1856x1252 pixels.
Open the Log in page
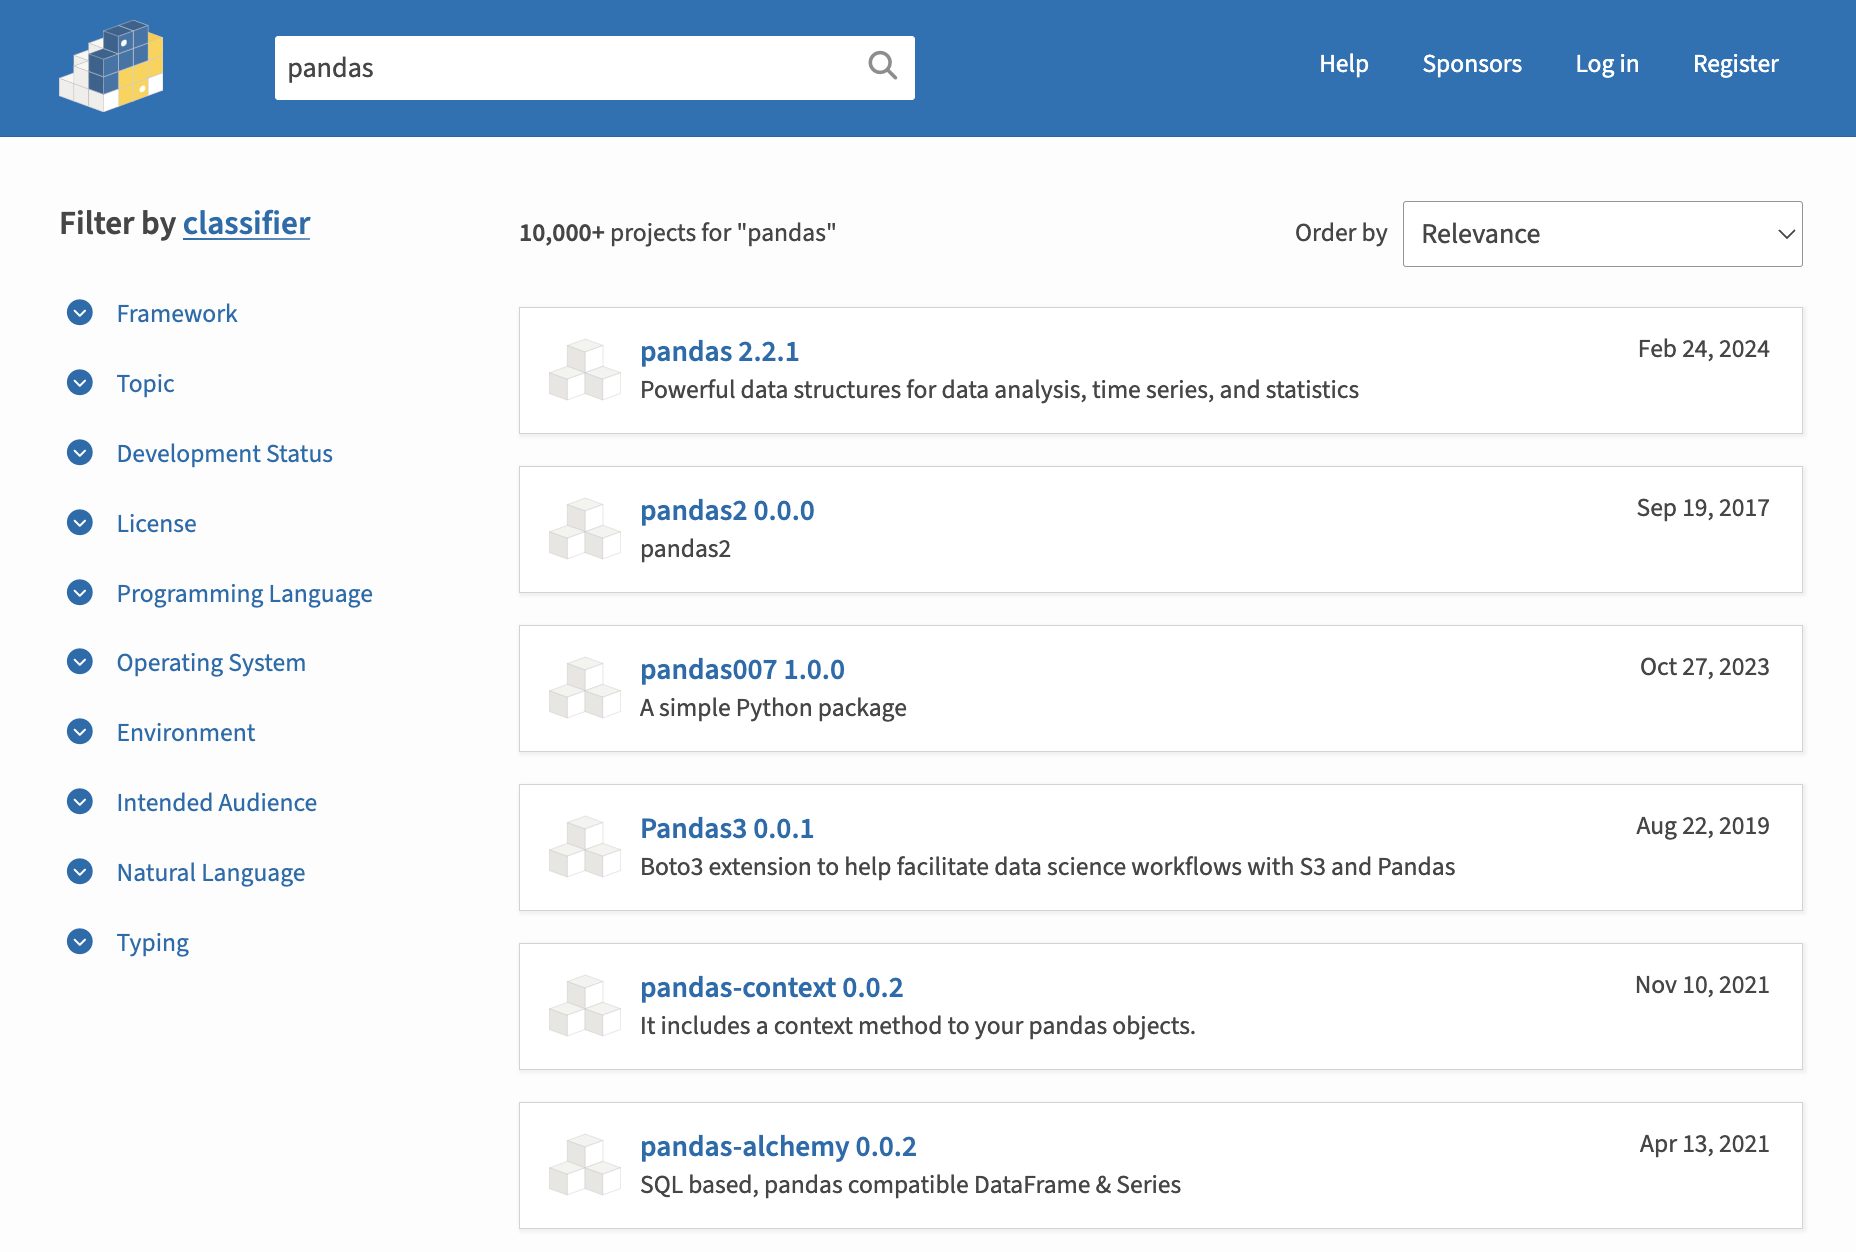[1607, 64]
